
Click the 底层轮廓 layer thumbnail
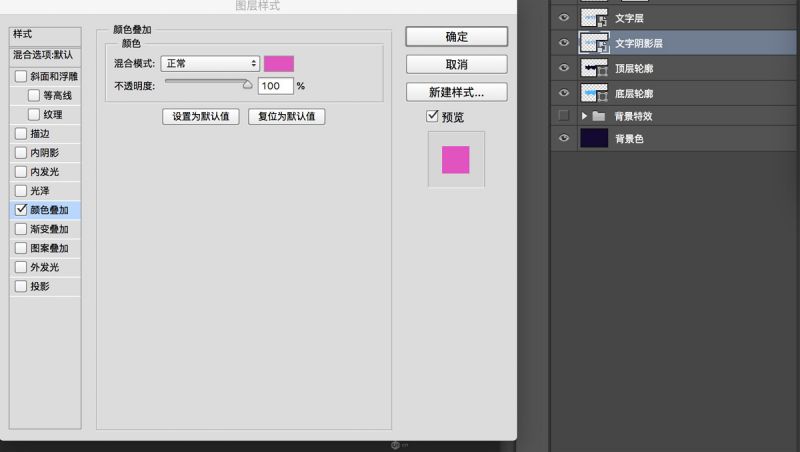594,93
